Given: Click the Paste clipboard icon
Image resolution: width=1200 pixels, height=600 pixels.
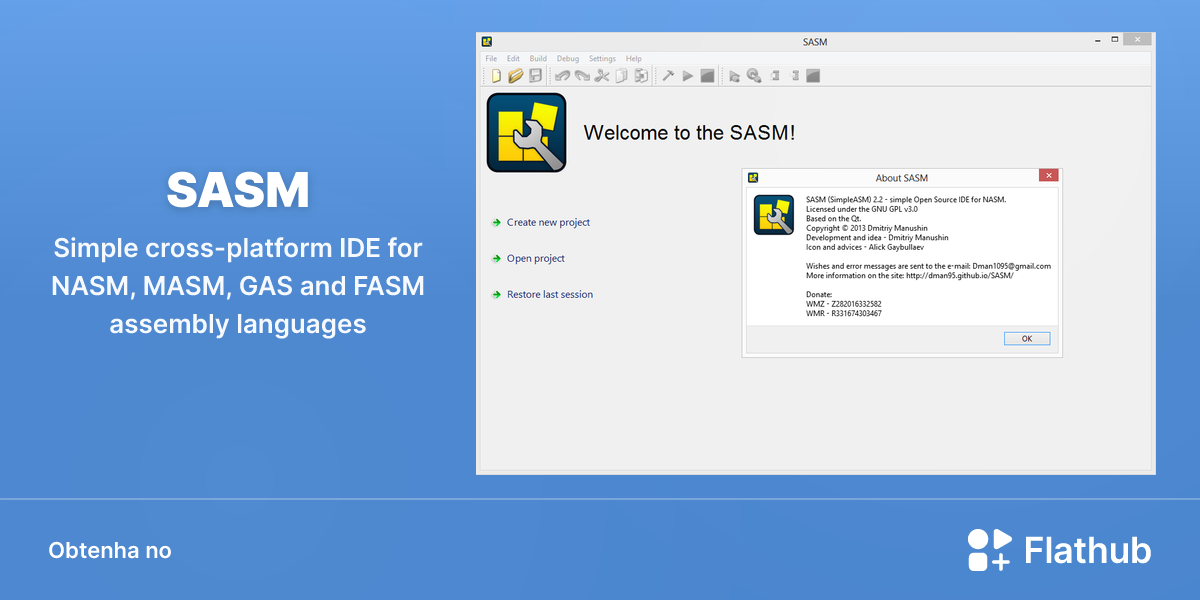Looking at the screenshot, I should [641, 75].
